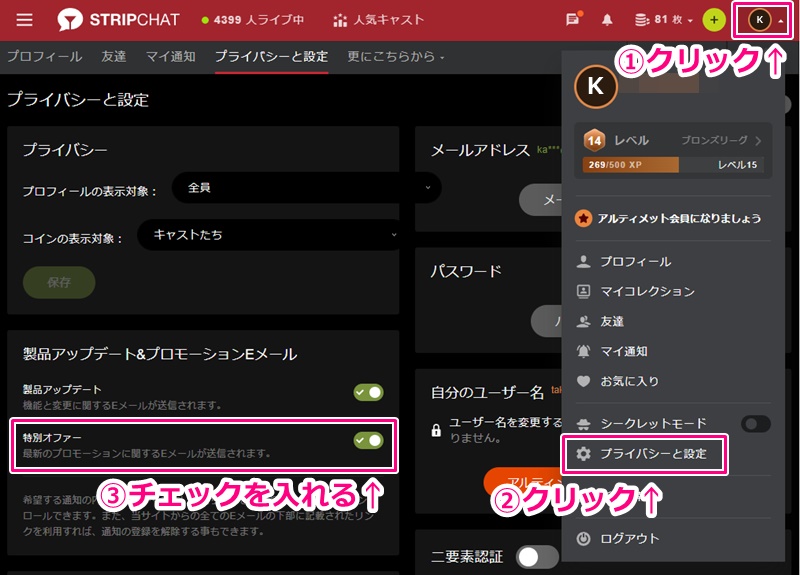The height and width of the screenshot is (575, 800).
Task: Open the messages chat icon
Action: (x=573, y=20)
